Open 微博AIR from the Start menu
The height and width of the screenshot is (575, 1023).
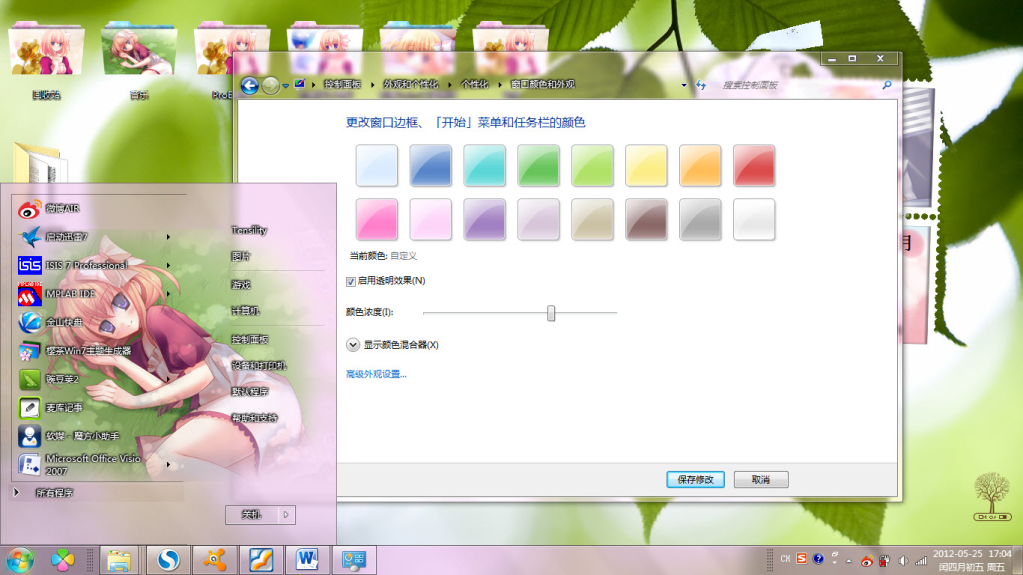62,208
